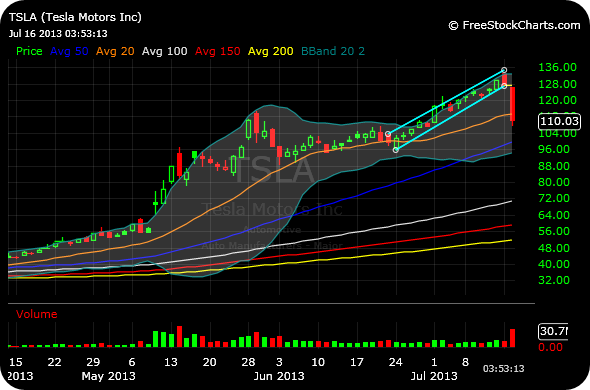Click the 104.00 price axis label
The height and width of the screenshot is (390, 590).
pos(558,133)
